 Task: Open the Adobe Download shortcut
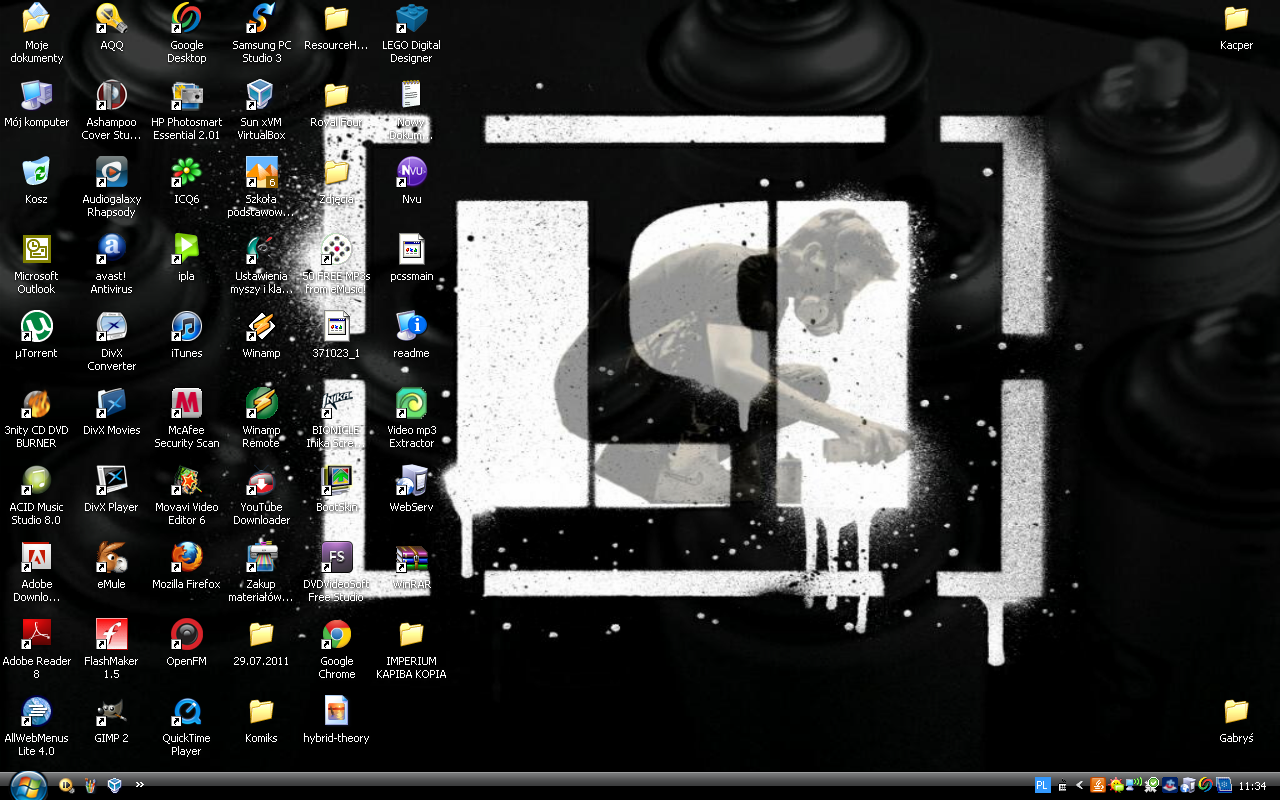(x=37, y=572)
